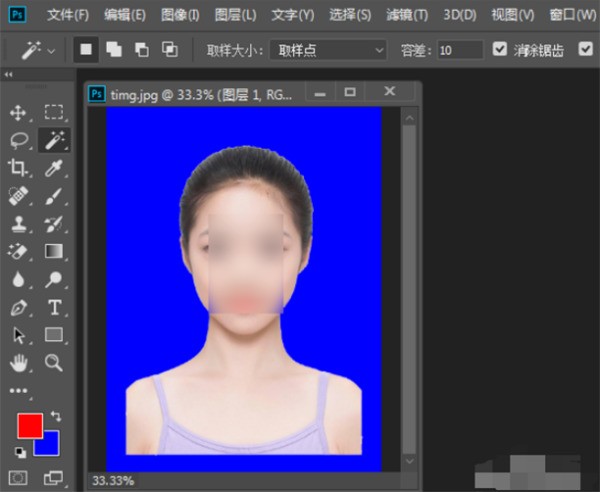Open the 滤镜(T) filter menu

click(408, 15)
